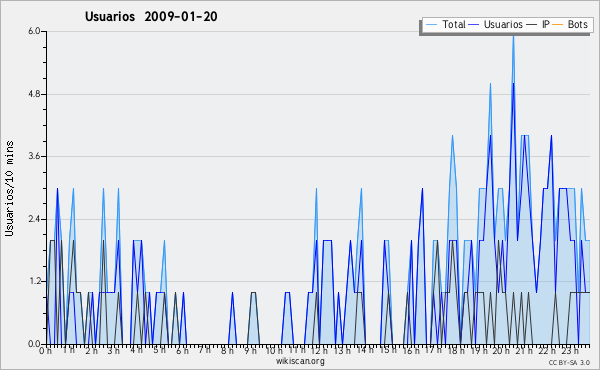Click the light blue Total legend line

tap(431, 25)
